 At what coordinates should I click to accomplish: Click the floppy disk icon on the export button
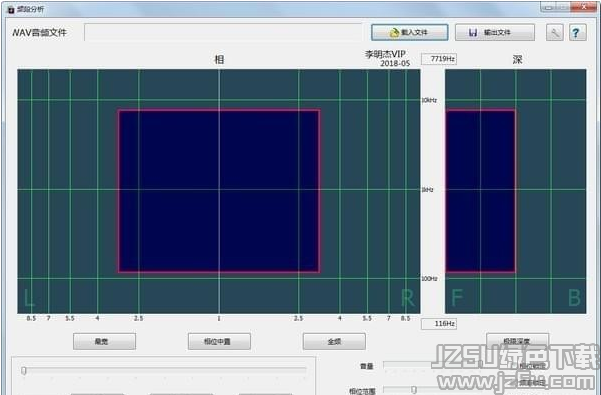click(473, 33)
